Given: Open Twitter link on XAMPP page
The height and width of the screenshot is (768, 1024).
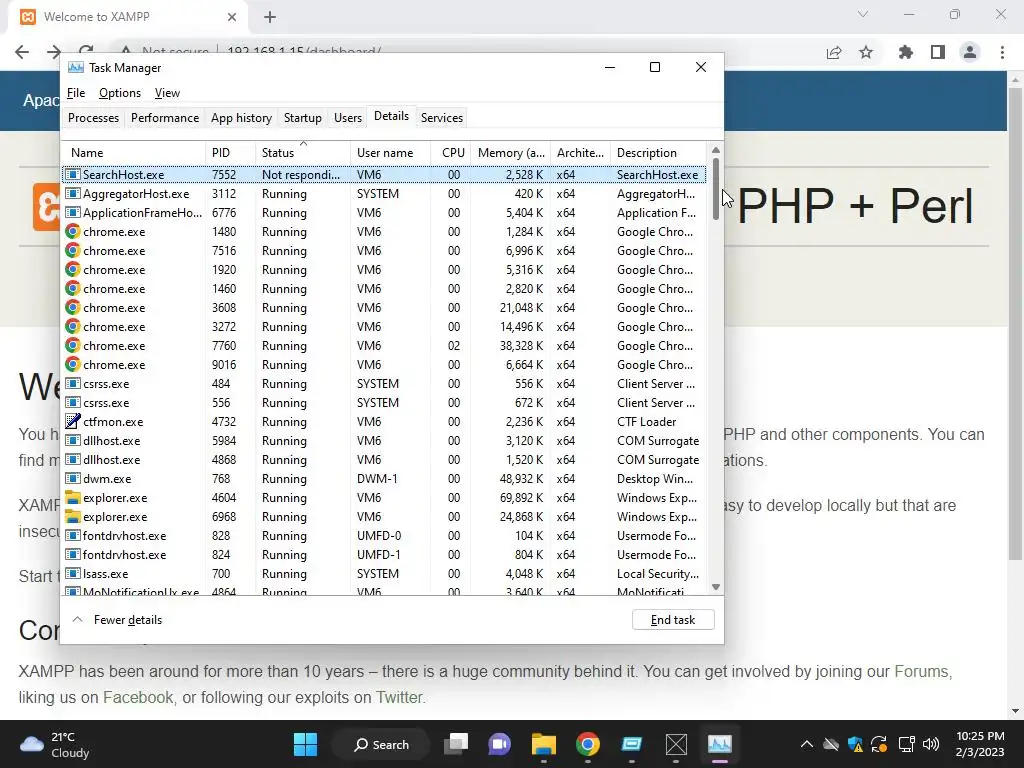Looking at the screenshot, I should coord(398,697).
